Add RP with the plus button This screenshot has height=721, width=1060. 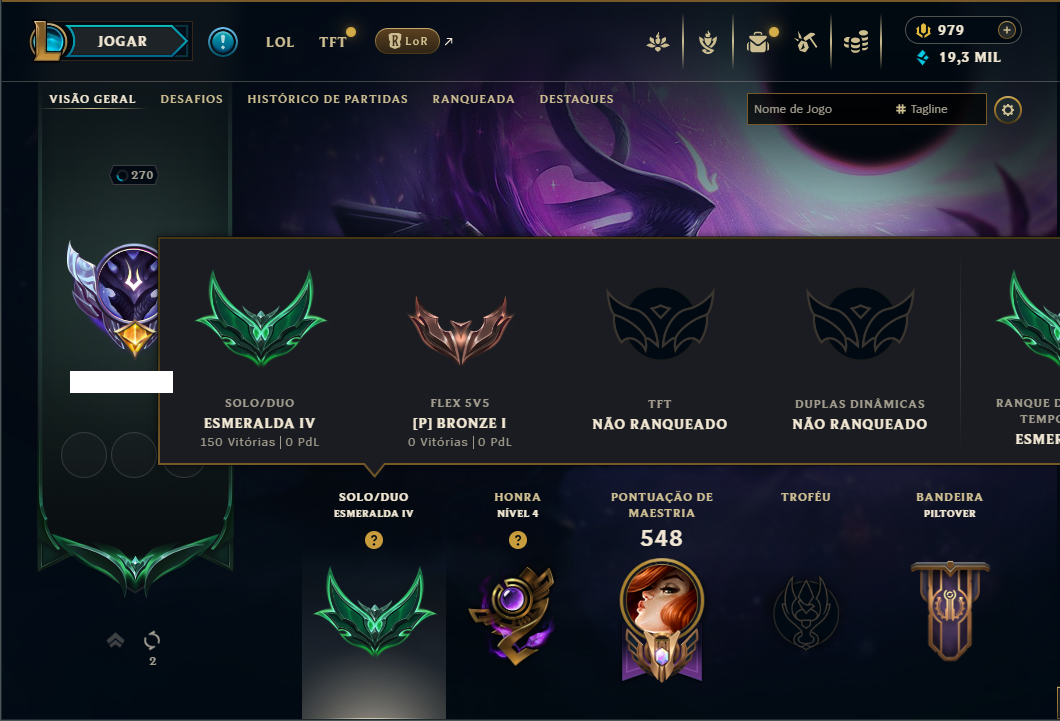pos(1006,30)
